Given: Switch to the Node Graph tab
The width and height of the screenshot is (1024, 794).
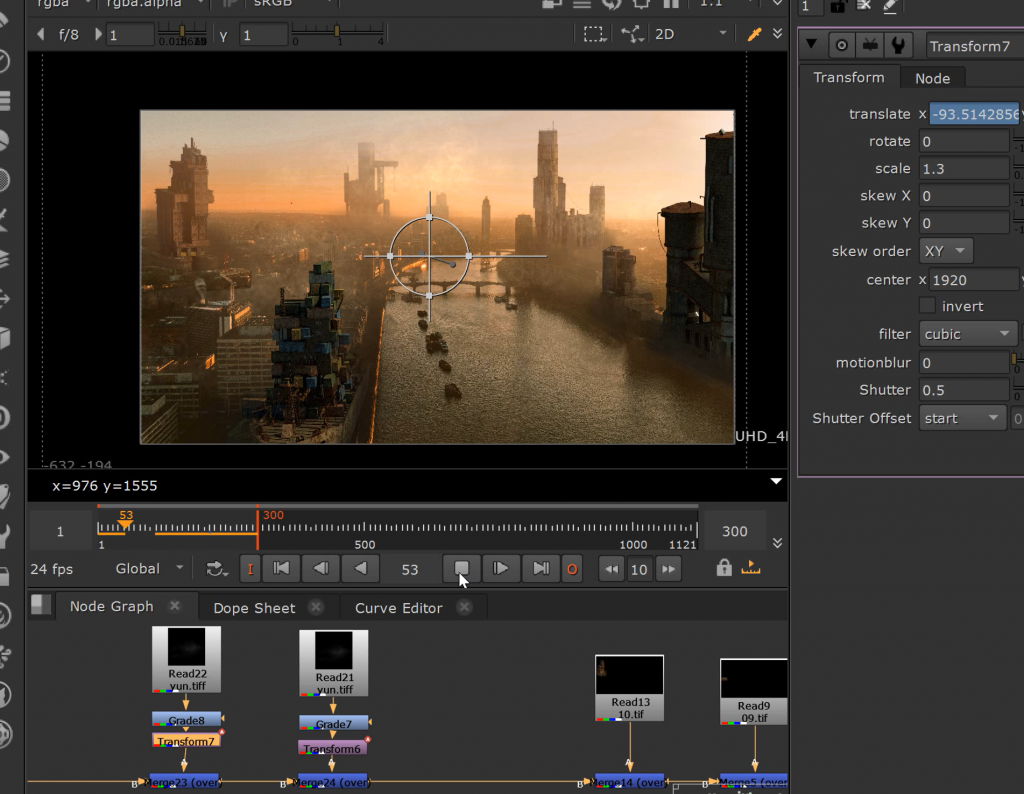Looking at the screenshot, I should pos(112,607).
